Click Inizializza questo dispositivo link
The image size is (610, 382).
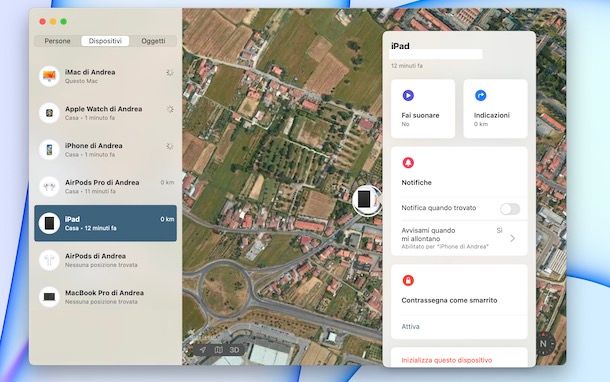pos(447,360)
